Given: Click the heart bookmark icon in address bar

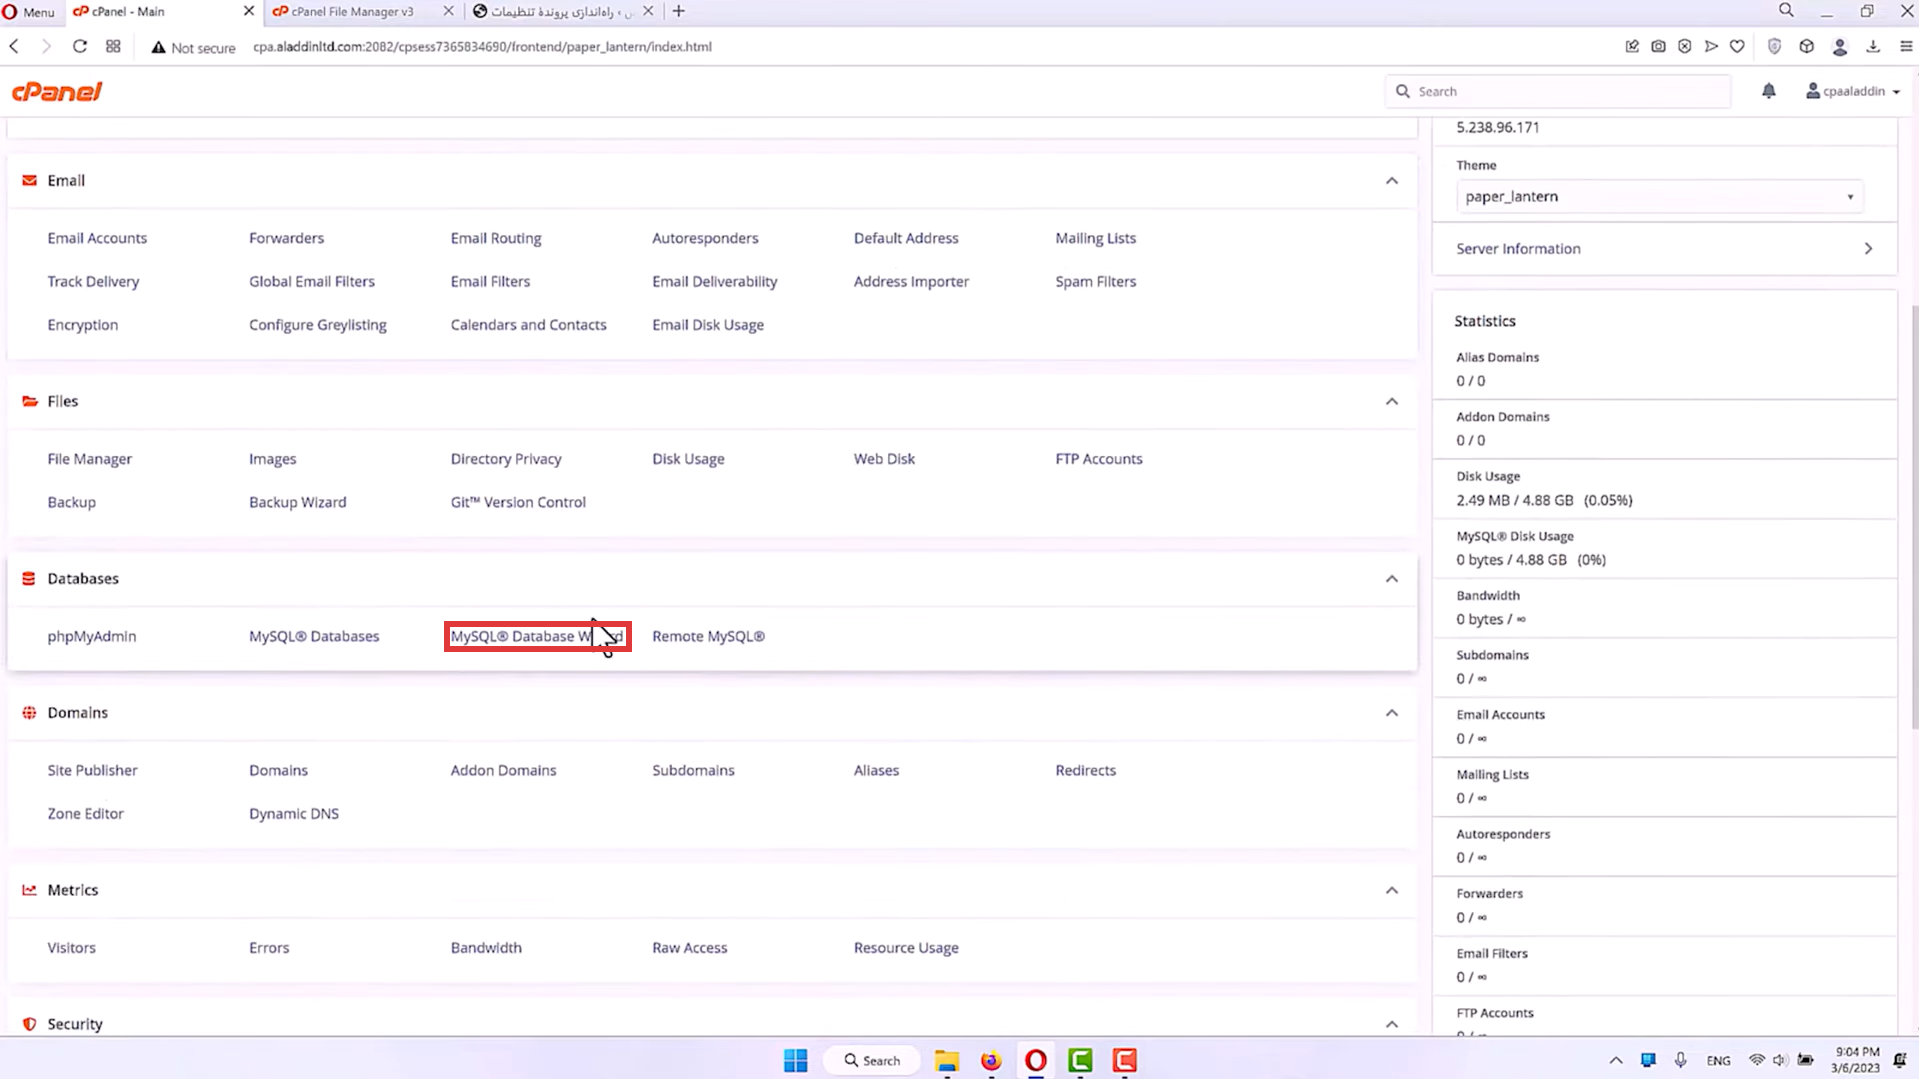Looking at the screenshot, I should [1737, 47].
